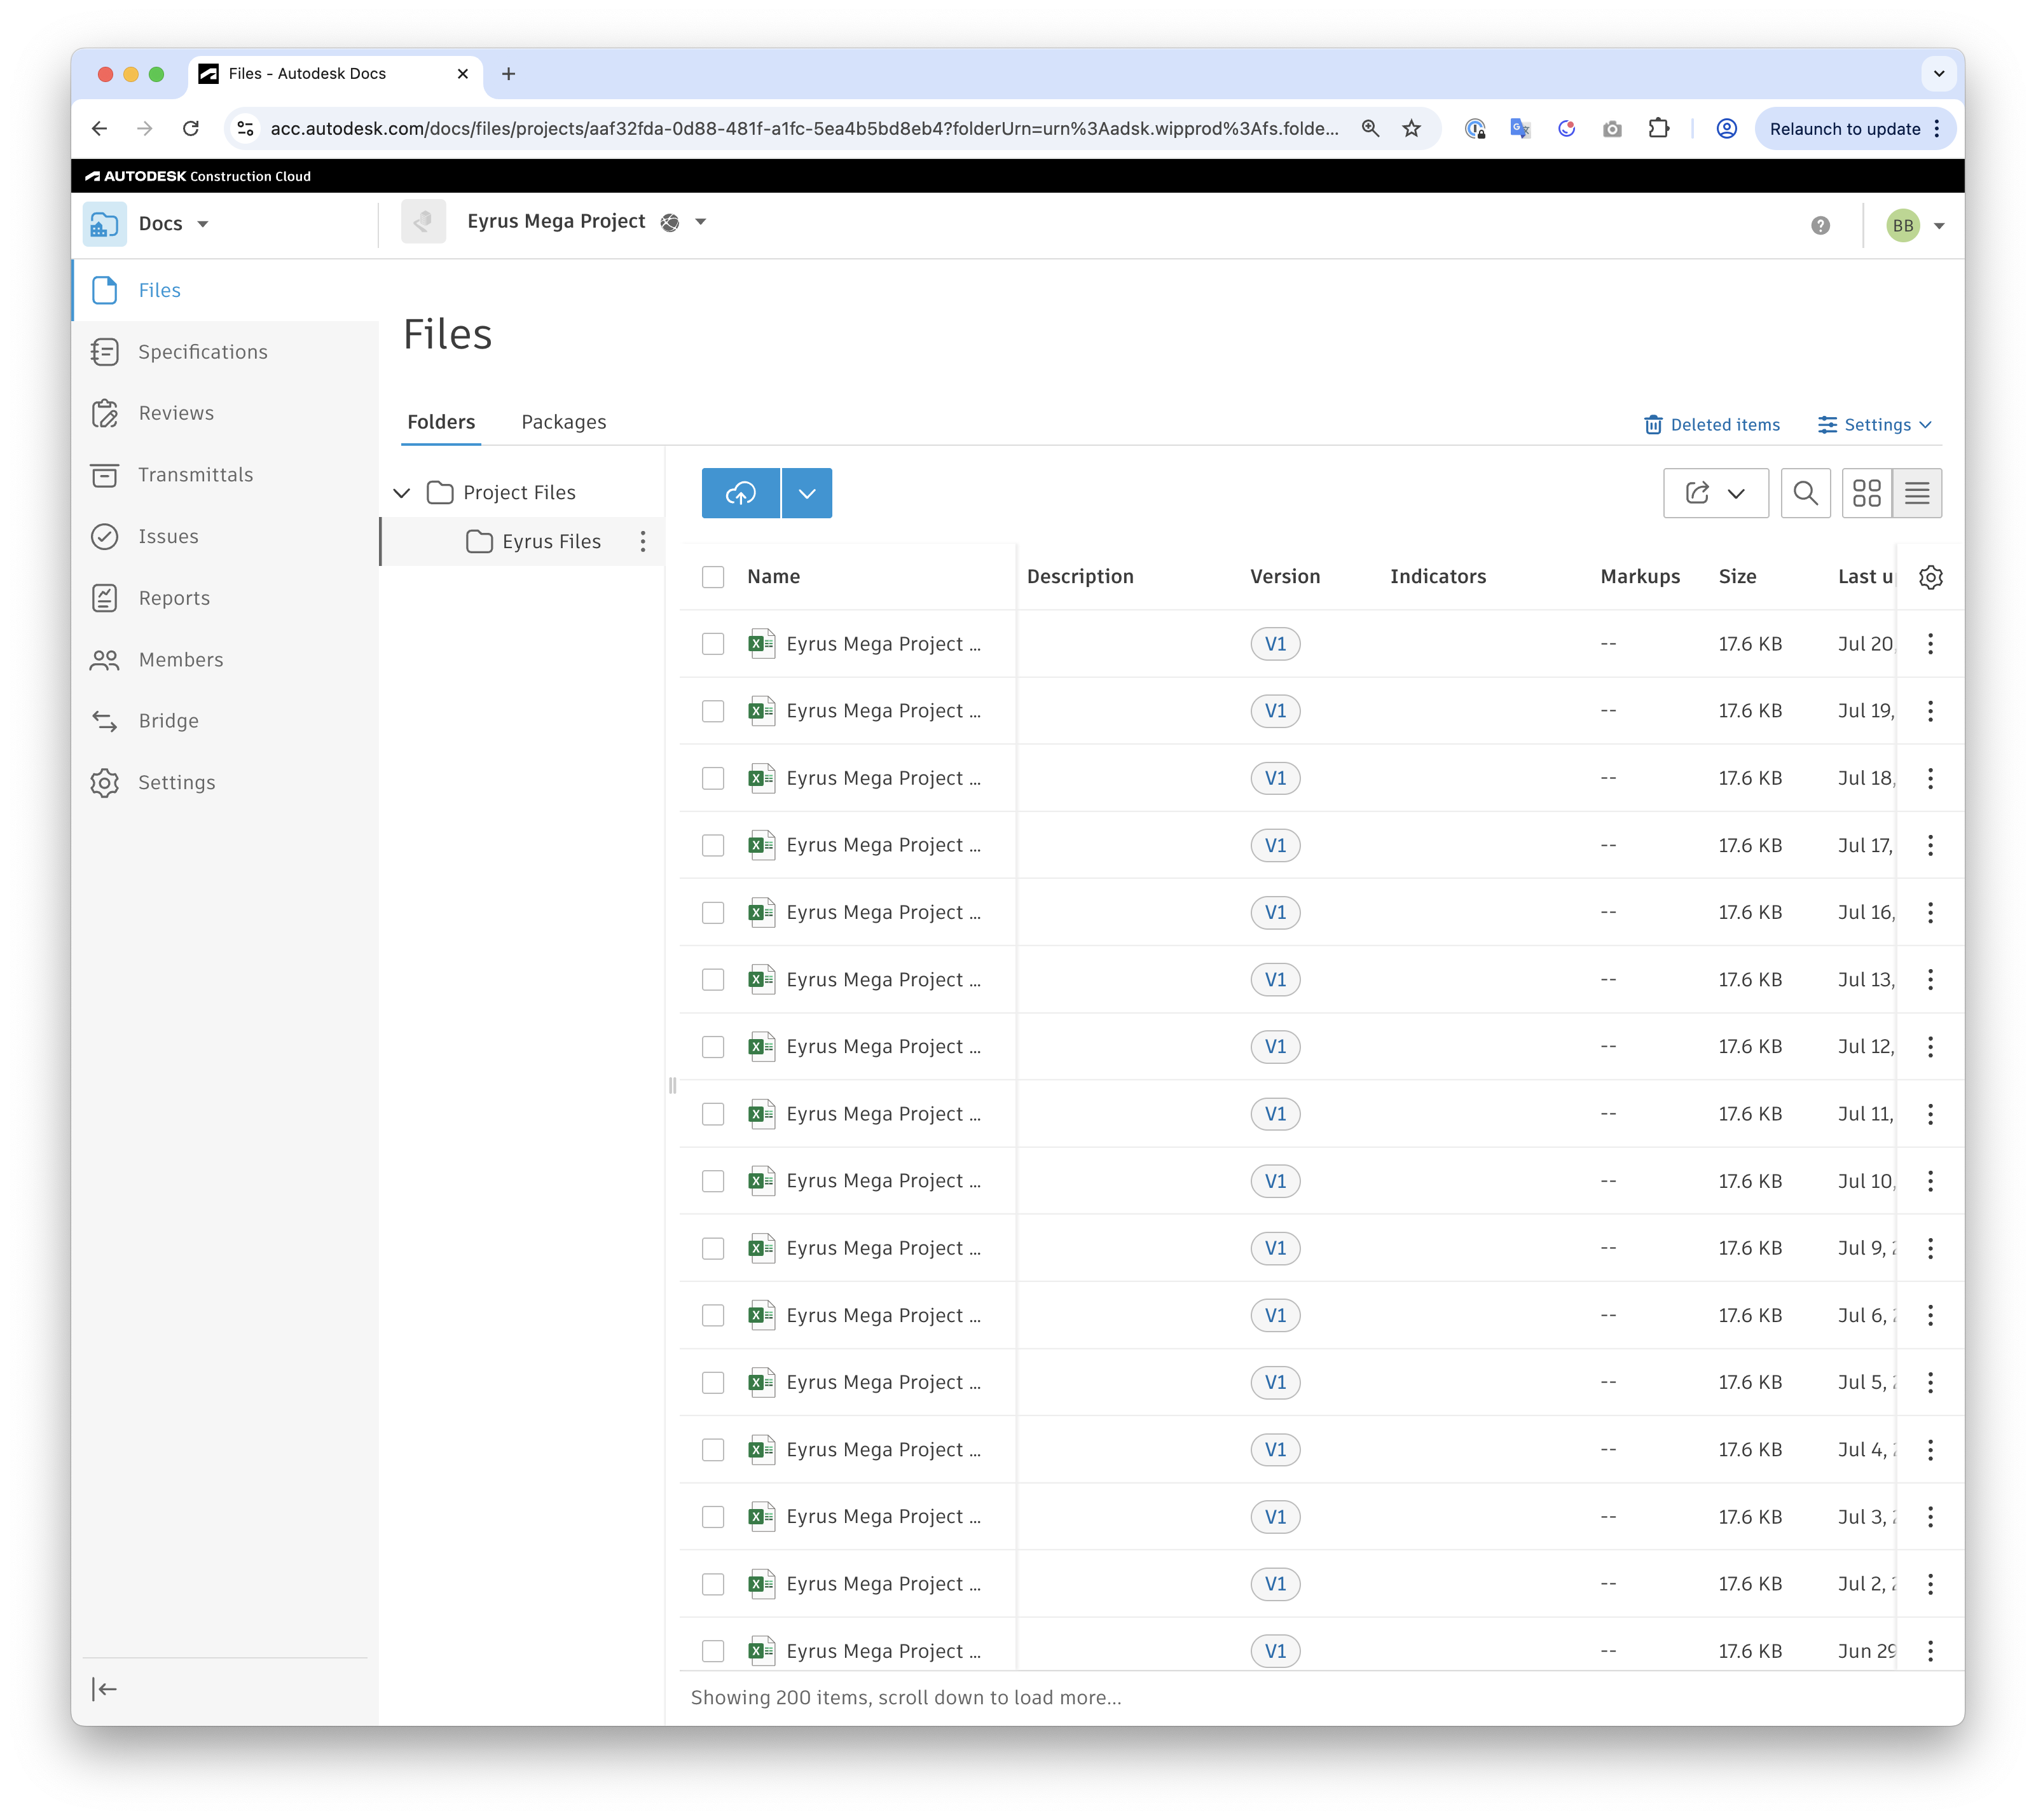Open the upload options dropdown arrow

pyautogui.click(x=807, y=493)
